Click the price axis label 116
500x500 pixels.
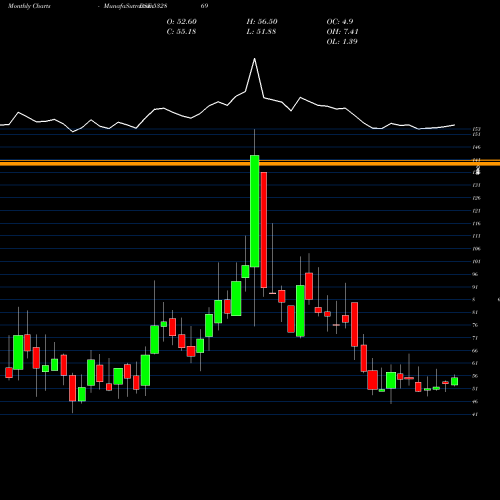[x=477, y=223]
